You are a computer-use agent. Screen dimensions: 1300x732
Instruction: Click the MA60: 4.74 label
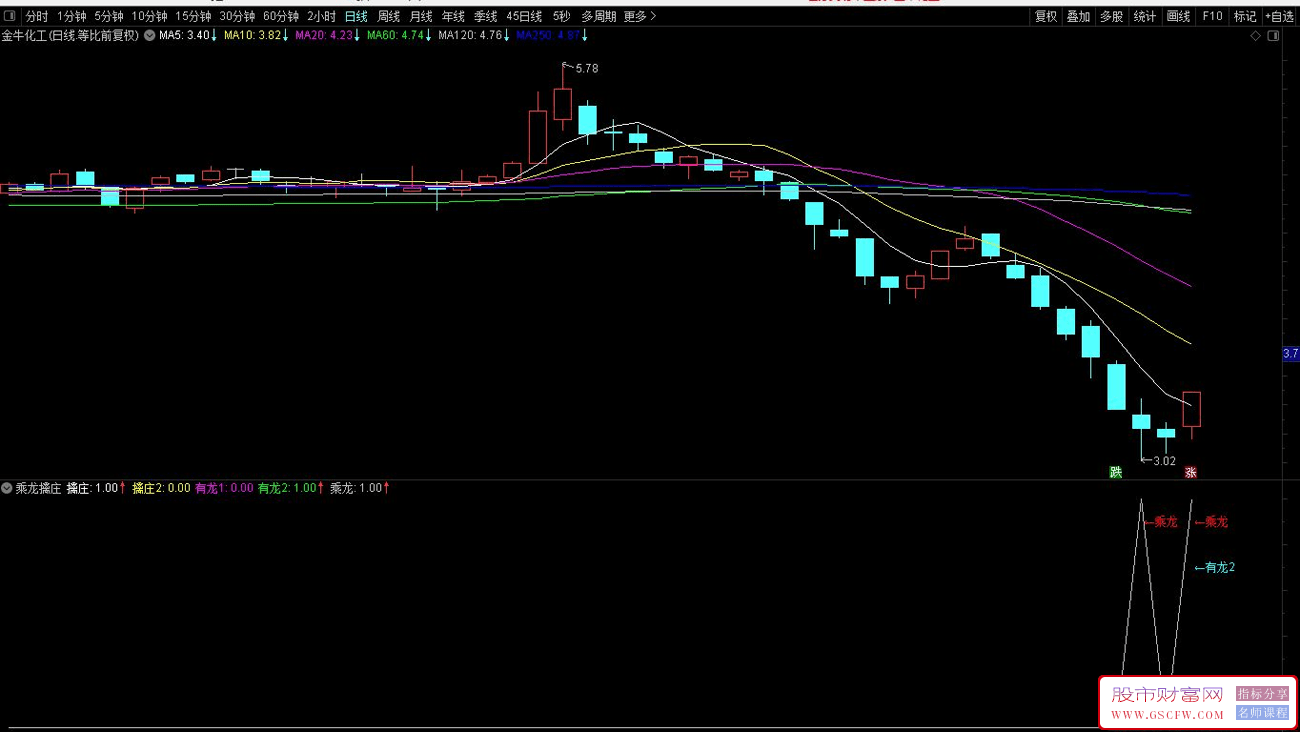tap(399, 36)
